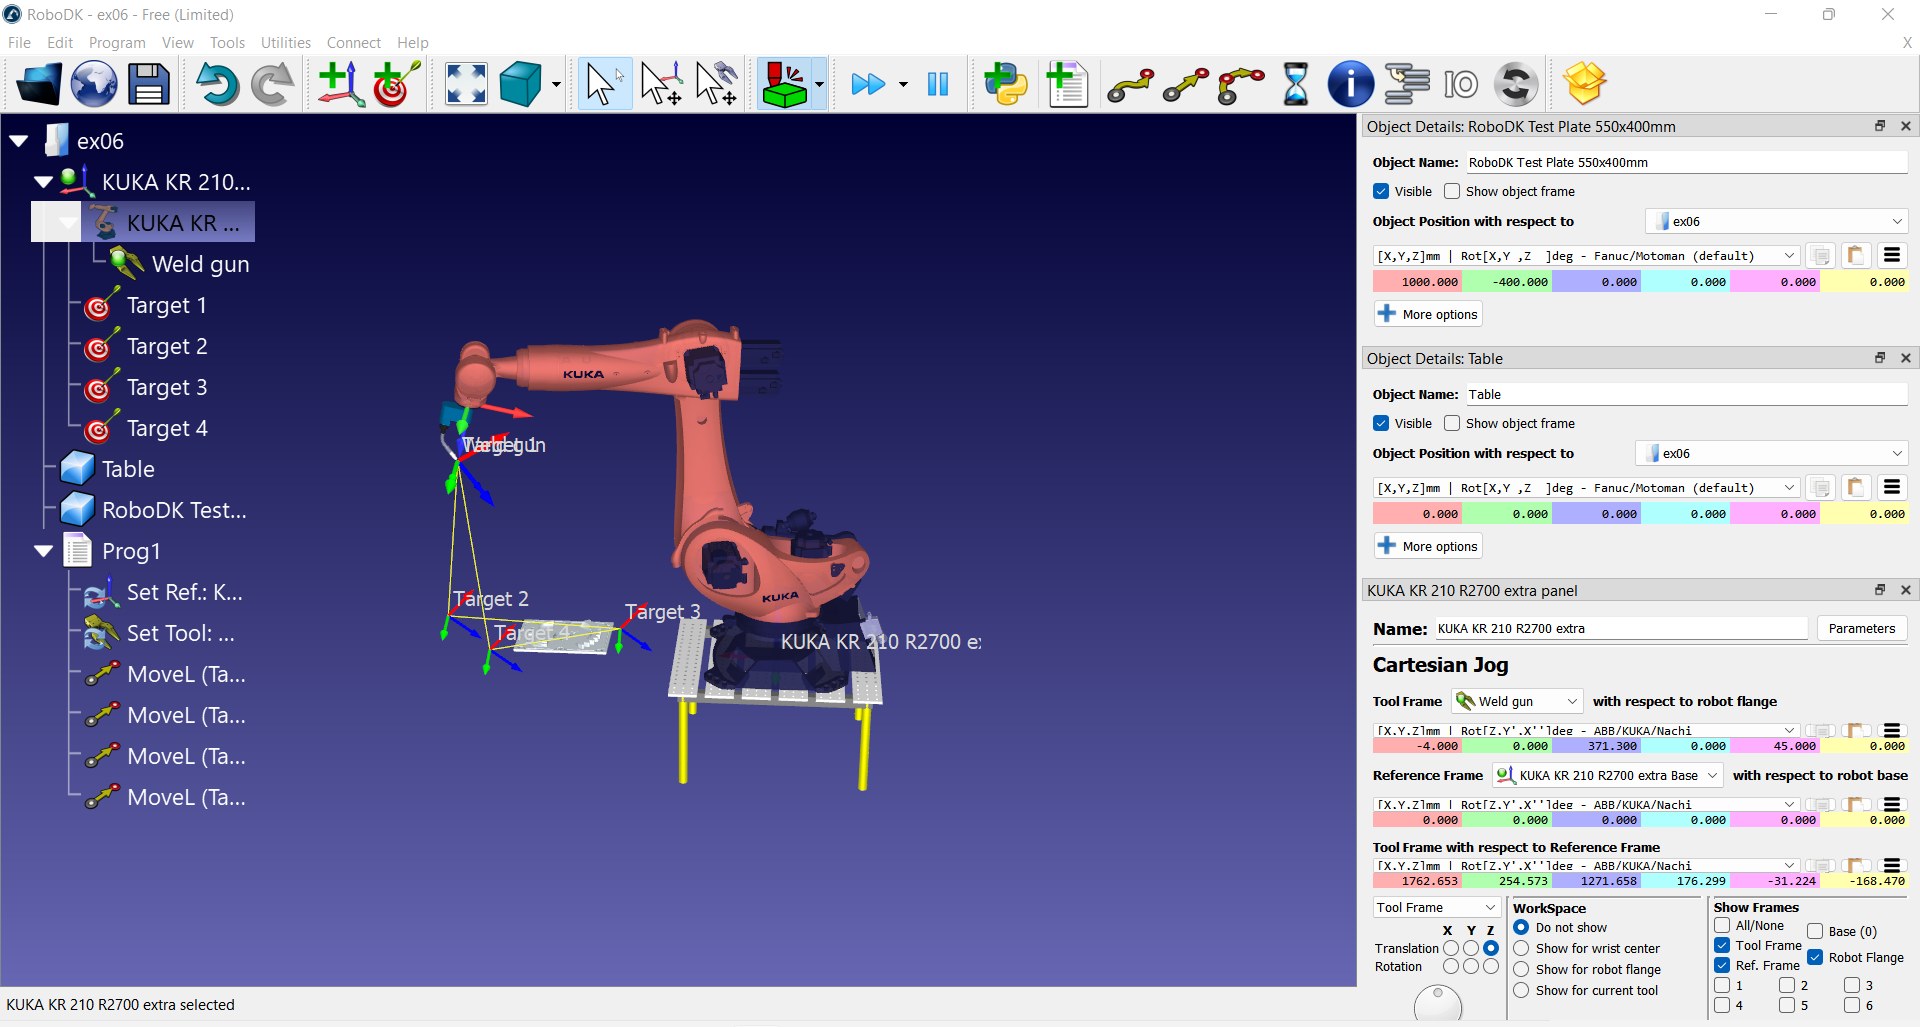Add pause instruction hourglass icon
1920x1027 pixels.
pyautogui.click(x=1295, y=84)
